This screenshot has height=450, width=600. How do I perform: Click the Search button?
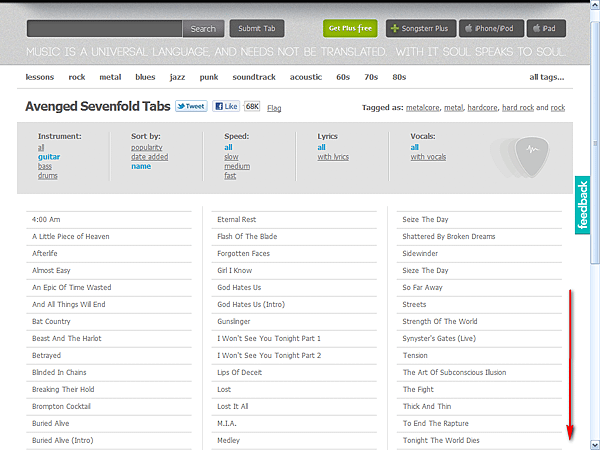[x=203, y=29]
